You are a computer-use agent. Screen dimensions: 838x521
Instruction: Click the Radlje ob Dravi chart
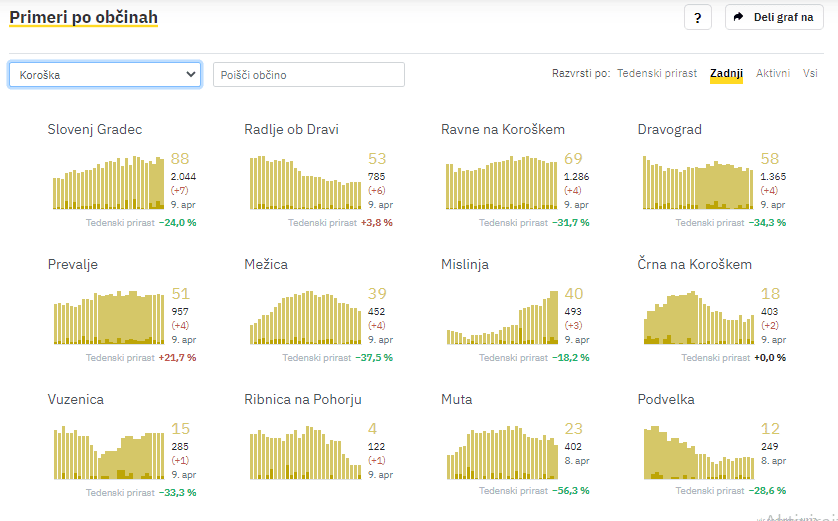pyautogui.click(x=305, y=182)
